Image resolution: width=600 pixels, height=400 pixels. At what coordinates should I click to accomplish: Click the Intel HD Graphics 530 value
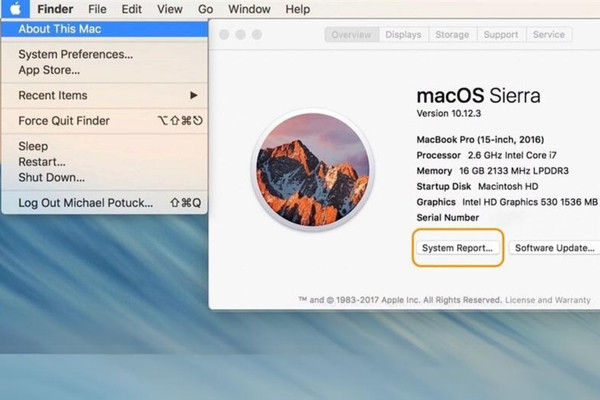(530, 202)
